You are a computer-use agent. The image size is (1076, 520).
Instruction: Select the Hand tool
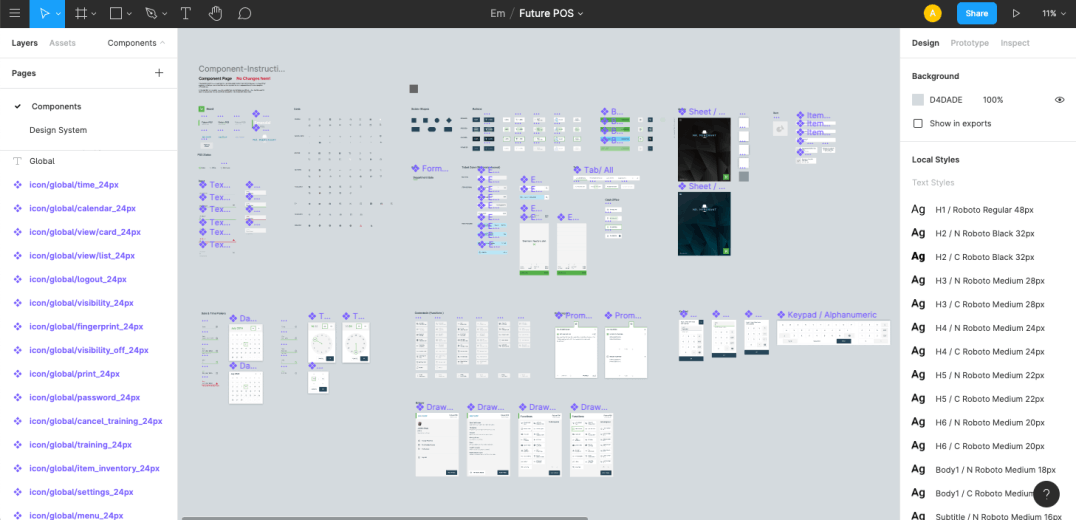point(215,14)
